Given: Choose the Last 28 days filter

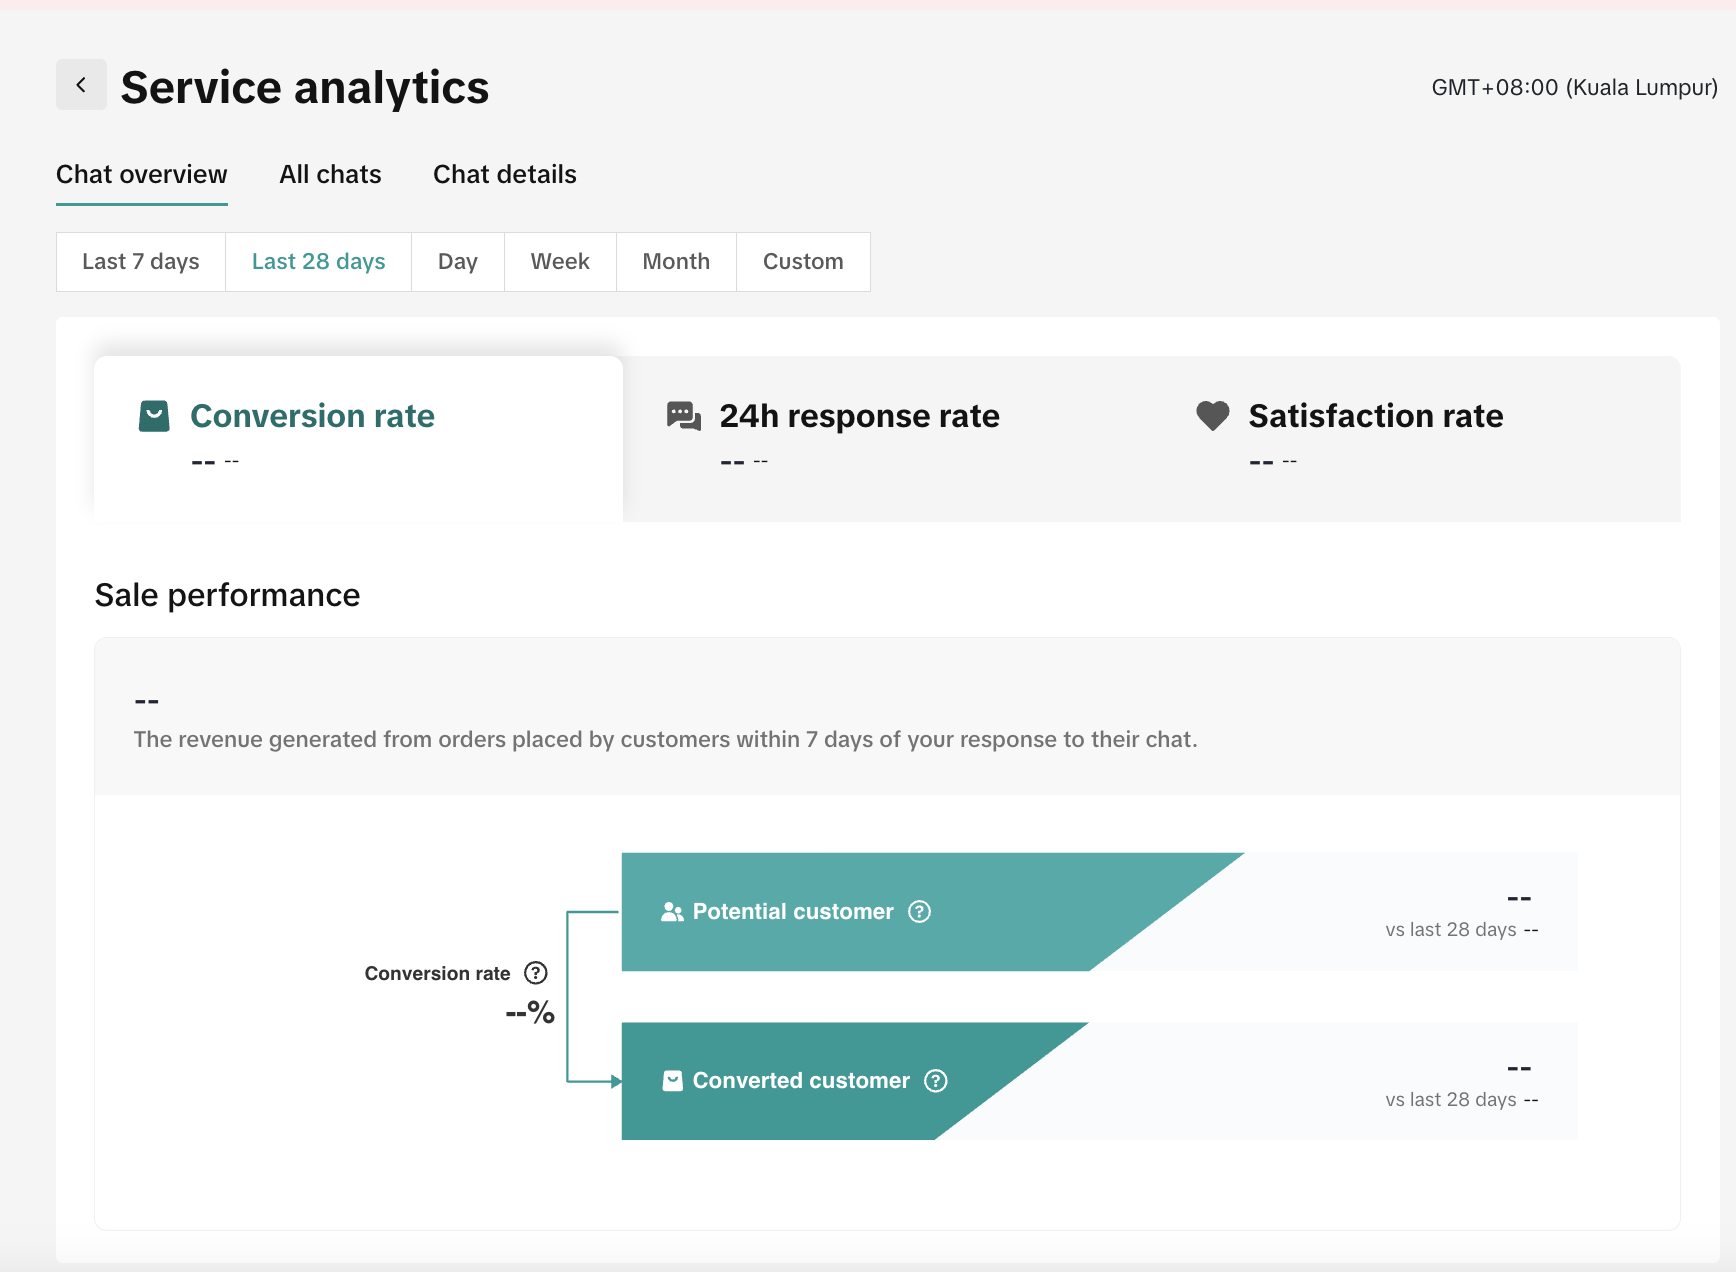Looking at the screenshot, I should pyautogui.click(x=318, y=262).
